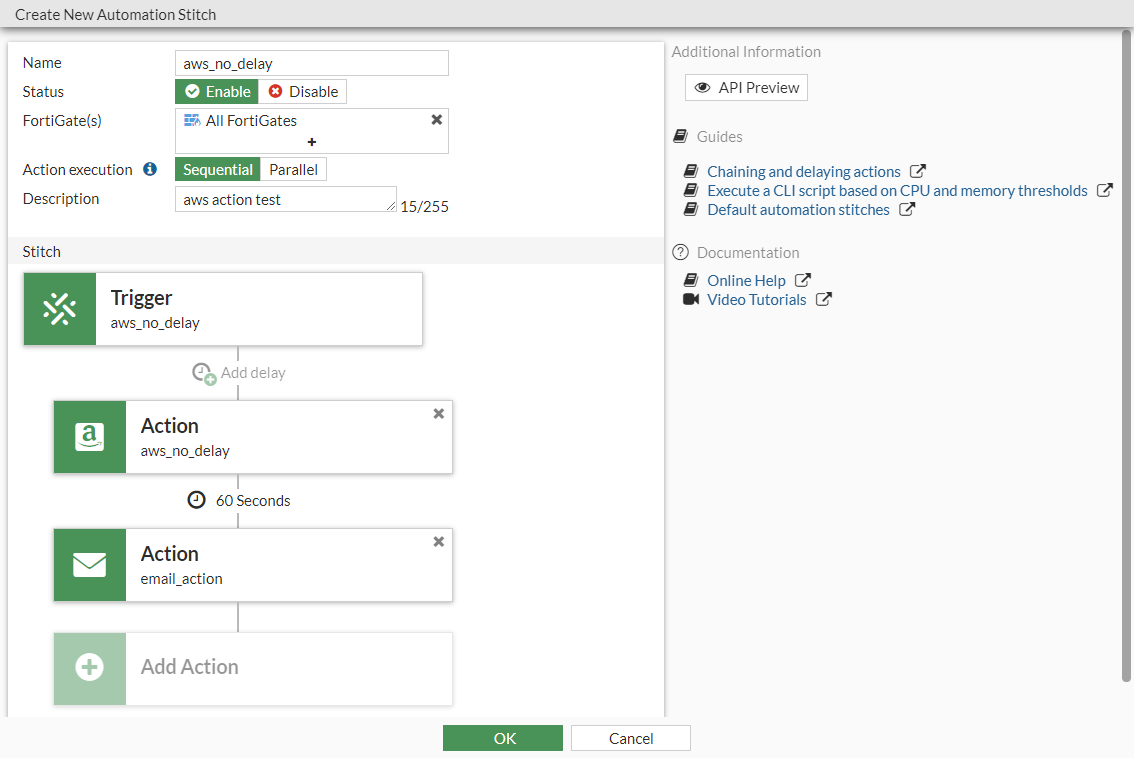The image size is (1134, 758).
Task: Select Sequential action execution
Action: point(217,170)
